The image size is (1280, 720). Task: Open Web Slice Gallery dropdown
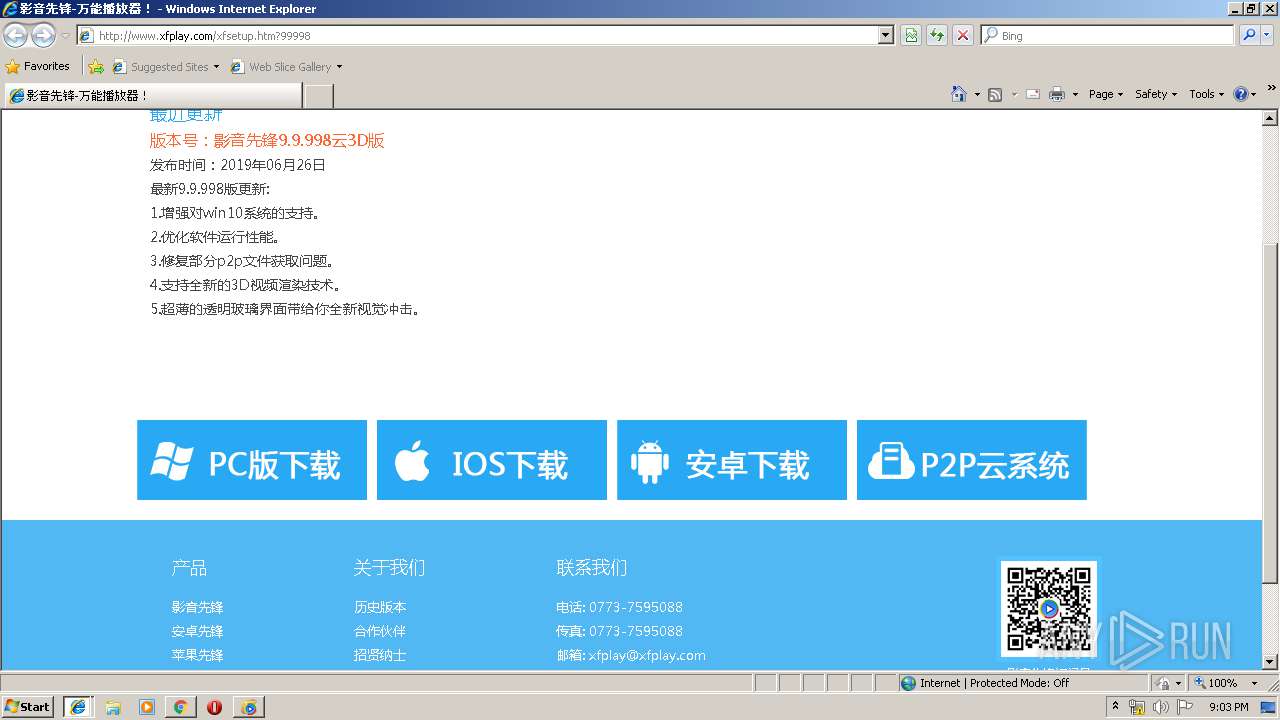[x=286, y=67]
